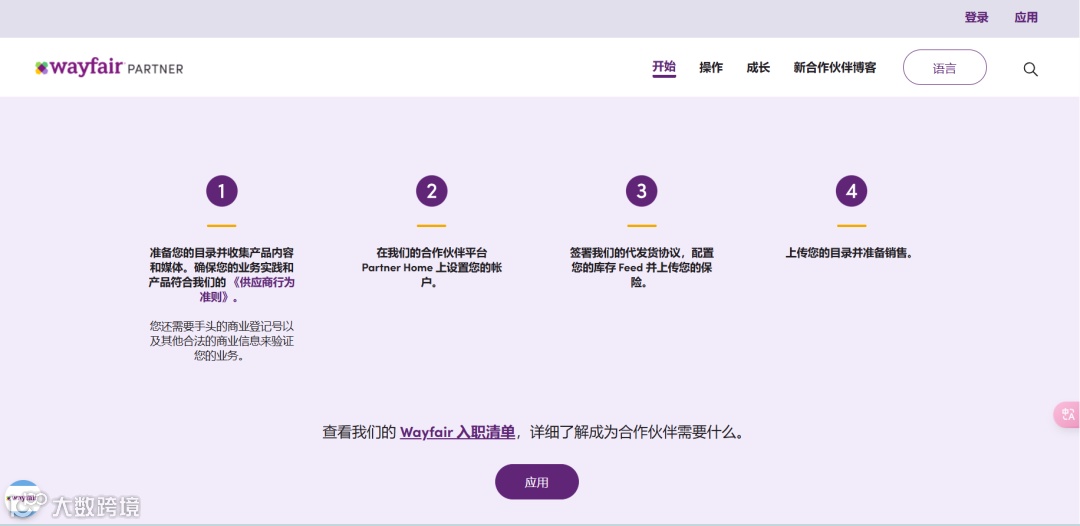The image size is (1080, 526).
Task: Click step 3 text about 代发货协议
Action: point(641,268)
